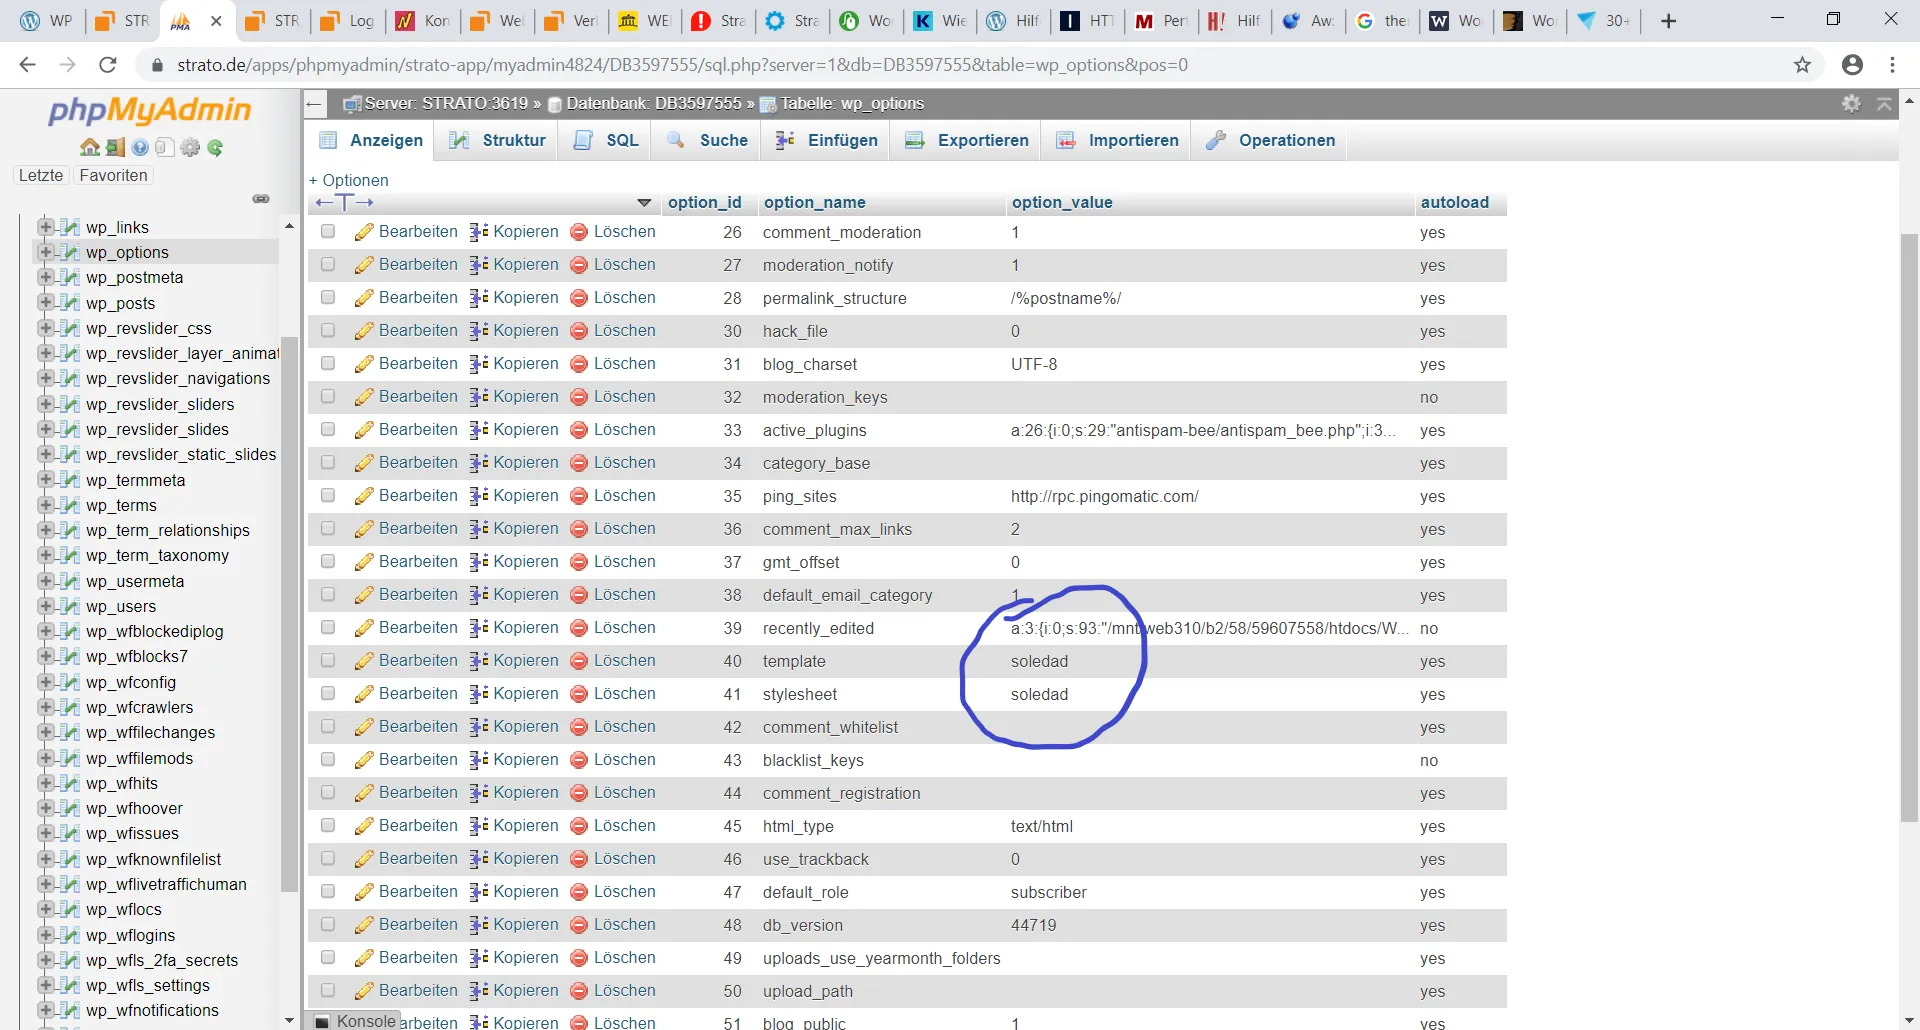Viewport: 1920px width, 1030px height.
Task: Click the wp_posts table structure icon
Action: (x=69, y=302)
